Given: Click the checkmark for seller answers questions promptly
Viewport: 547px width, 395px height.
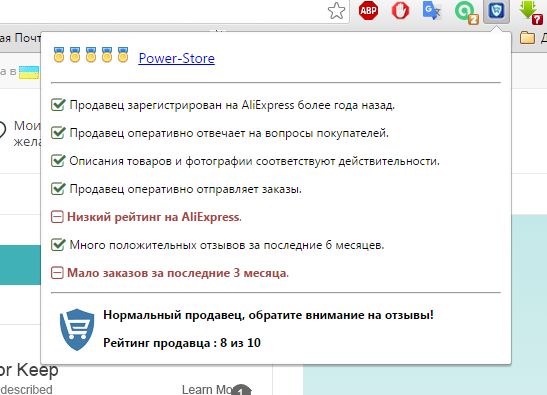Looking at the screenshot, I should click(58, 132).
